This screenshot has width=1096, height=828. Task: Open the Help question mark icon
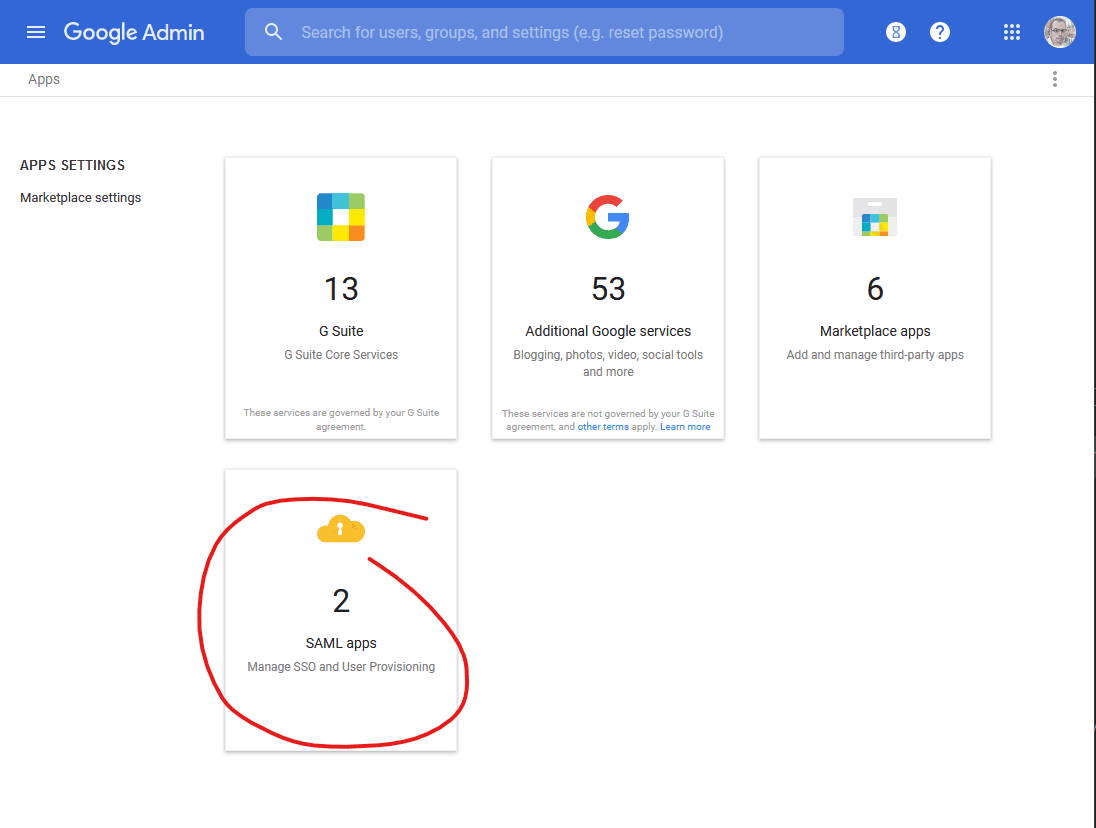(940, 32)
